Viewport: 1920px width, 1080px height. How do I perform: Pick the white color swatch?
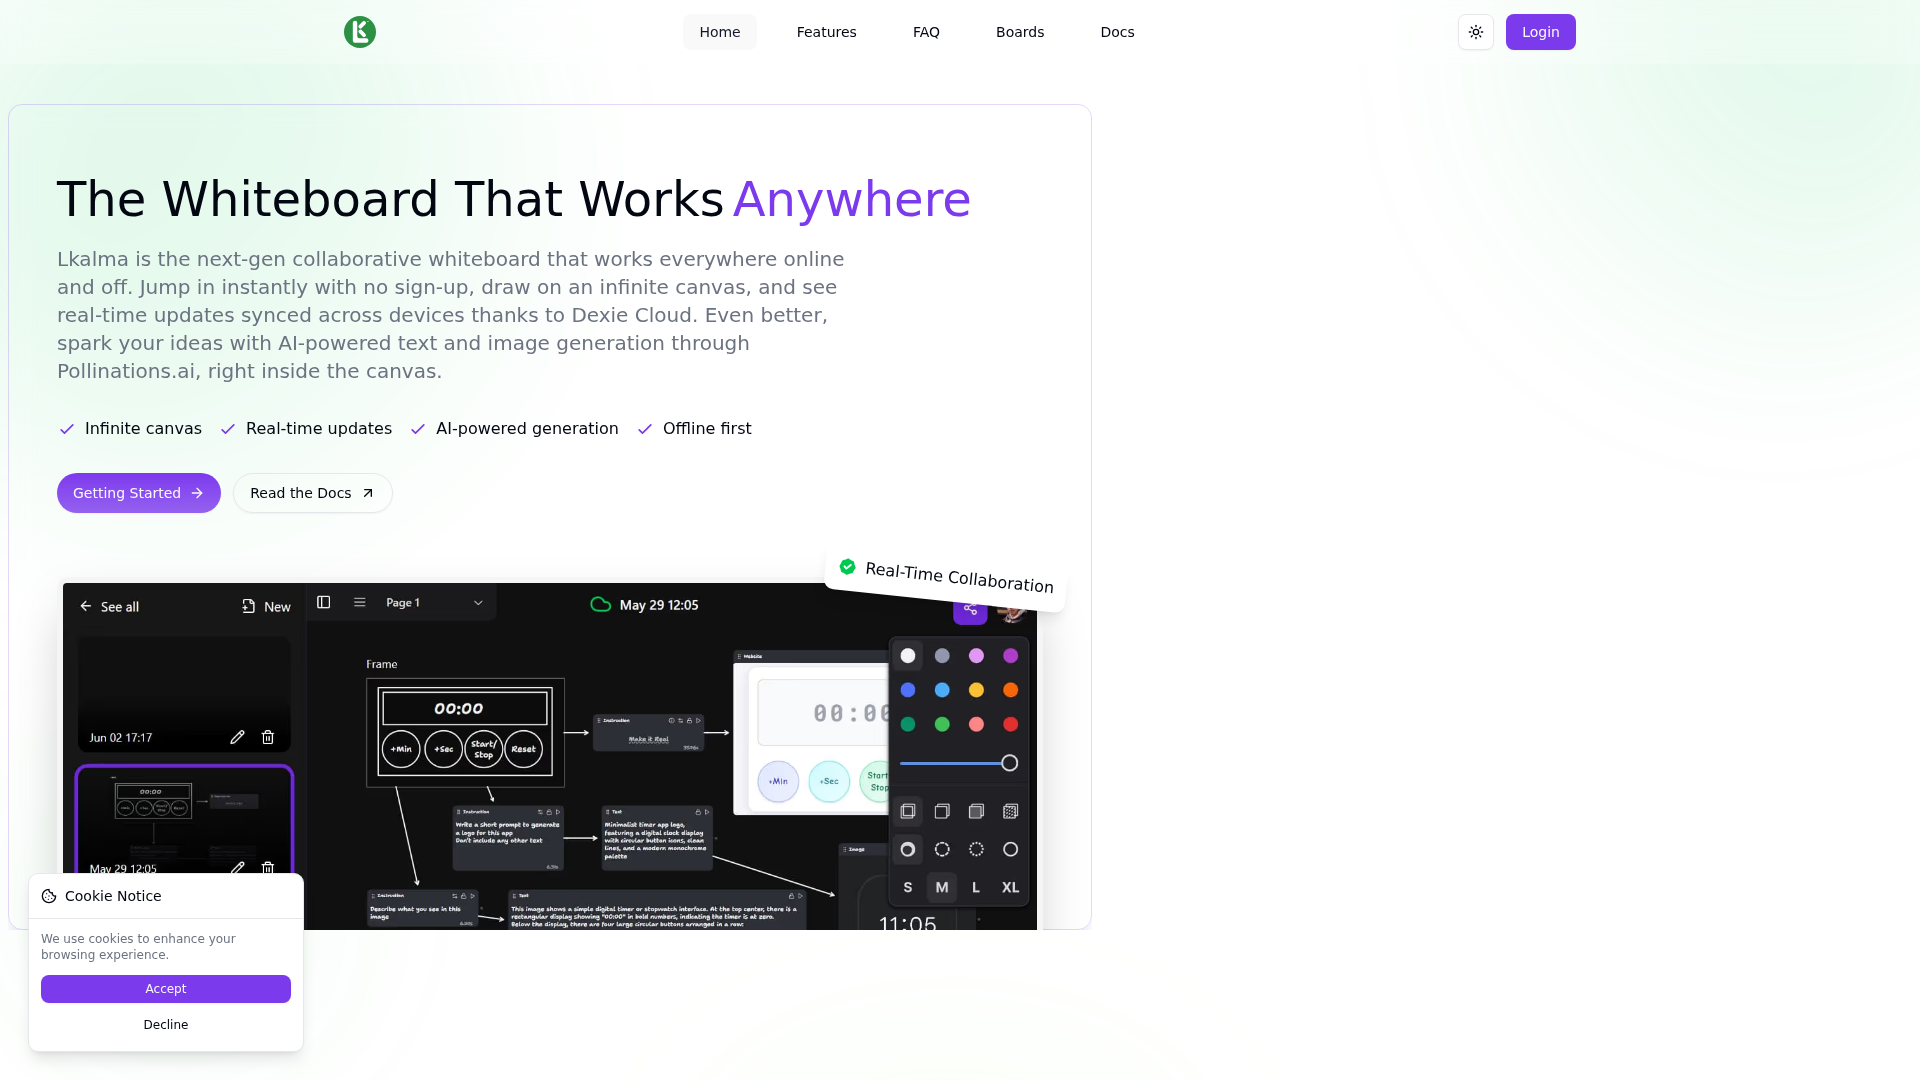(x=908, y=656)
